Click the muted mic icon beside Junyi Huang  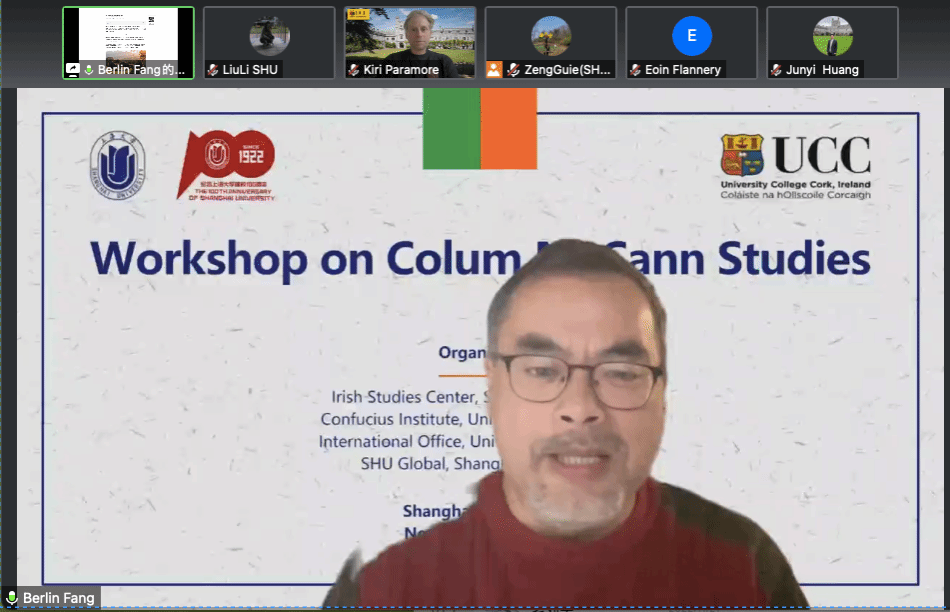coord(776,70)
